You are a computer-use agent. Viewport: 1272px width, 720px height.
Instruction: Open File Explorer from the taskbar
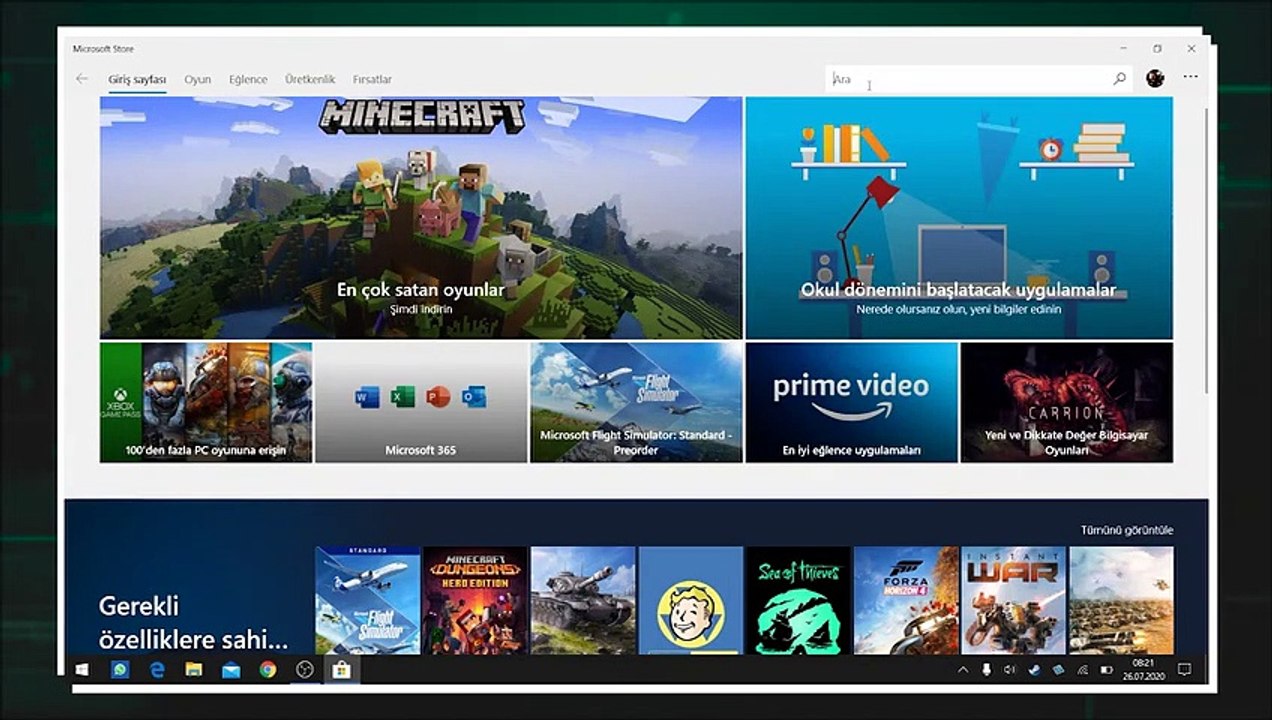(x=194, y=669)
